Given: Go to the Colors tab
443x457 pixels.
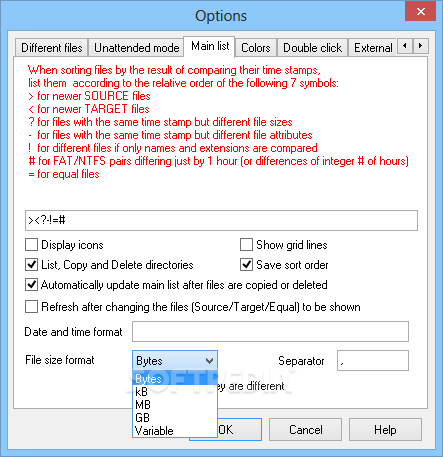Looking at the screenshot, I should [256, 48].
